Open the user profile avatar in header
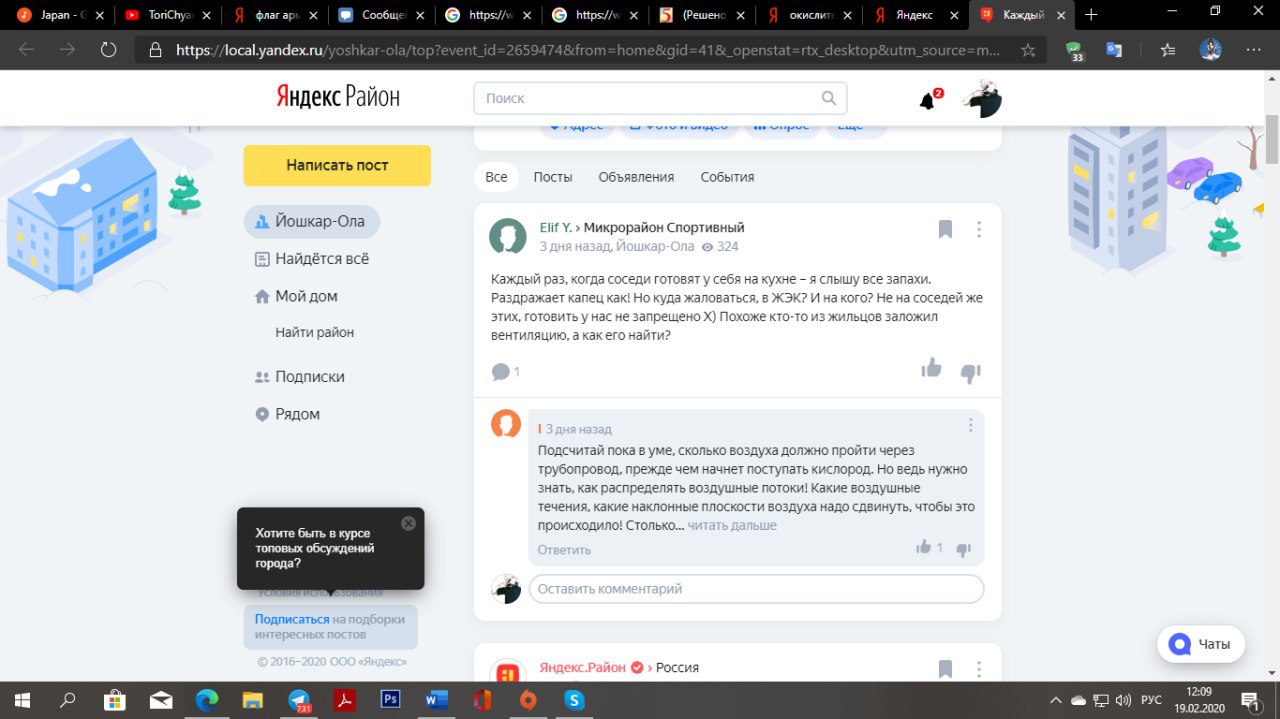The image size is (1280, 719). (982, 99)
